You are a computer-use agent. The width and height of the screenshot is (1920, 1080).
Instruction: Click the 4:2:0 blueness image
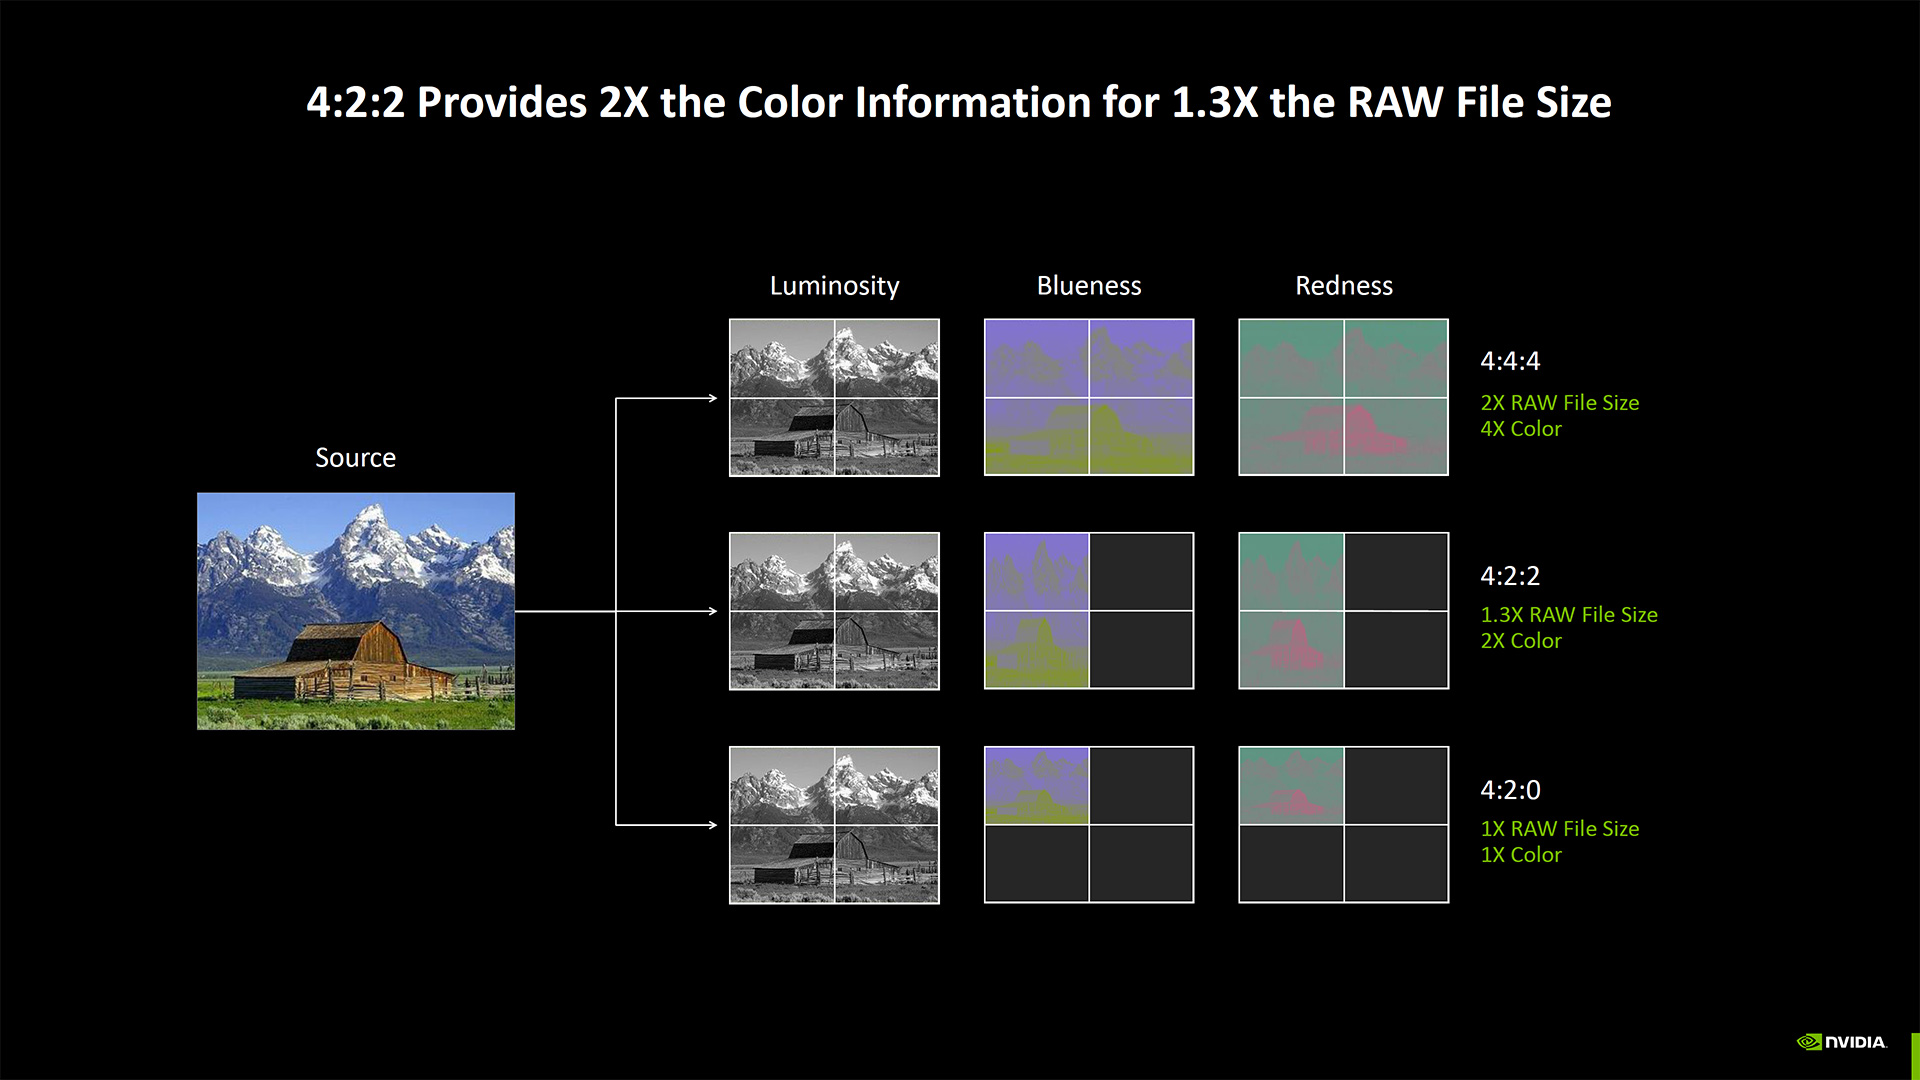pyautogui.click(x=1089, y=824)
